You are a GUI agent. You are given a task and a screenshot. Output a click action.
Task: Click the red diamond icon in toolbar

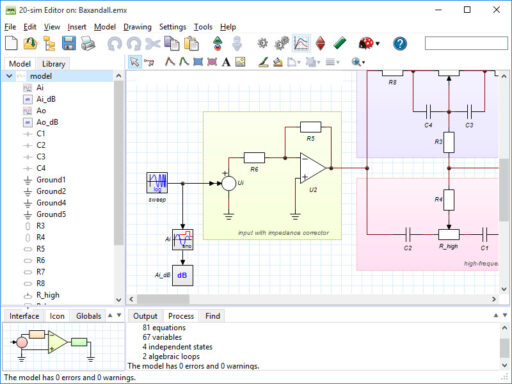pos(320,43)
